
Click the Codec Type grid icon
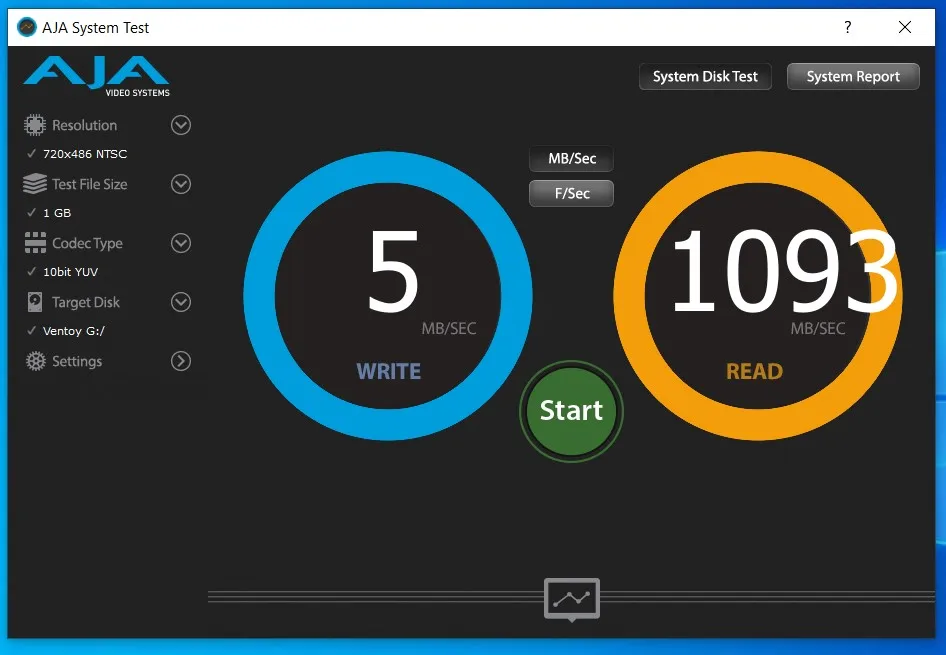[35, 242]
